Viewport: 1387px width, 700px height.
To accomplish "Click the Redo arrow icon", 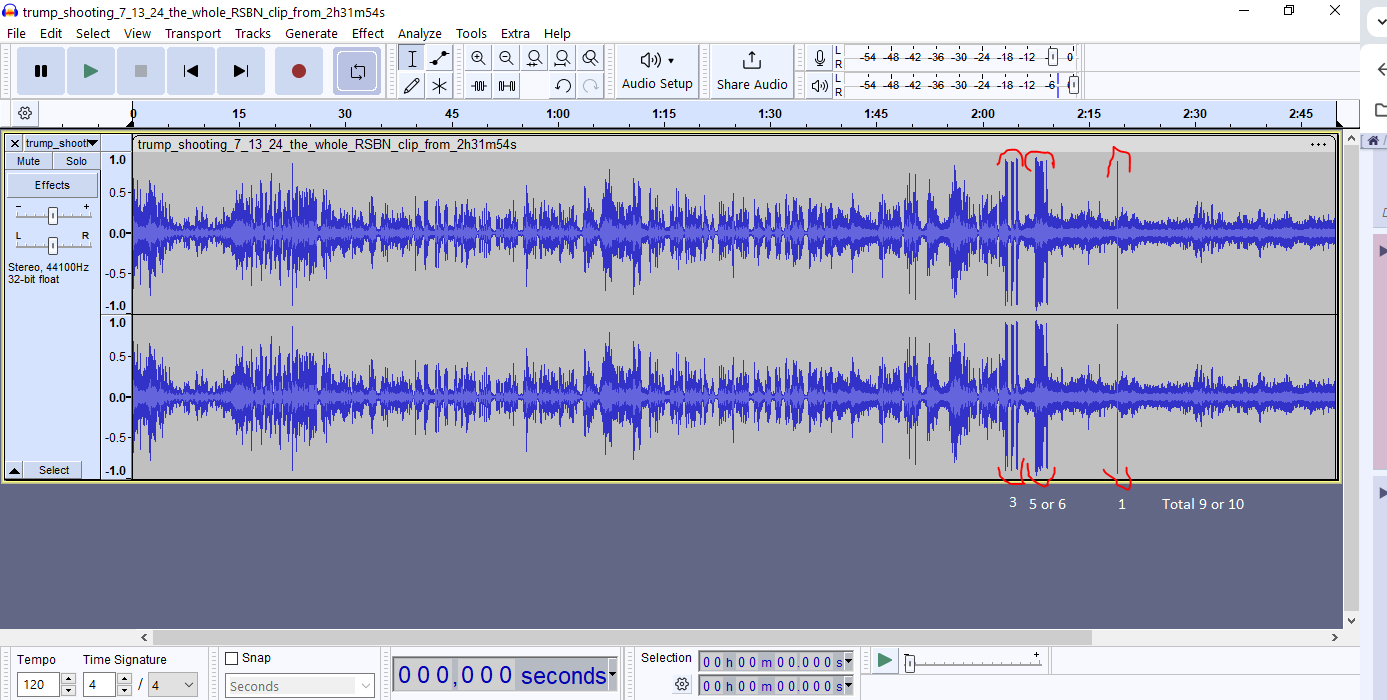I will 591,86.
